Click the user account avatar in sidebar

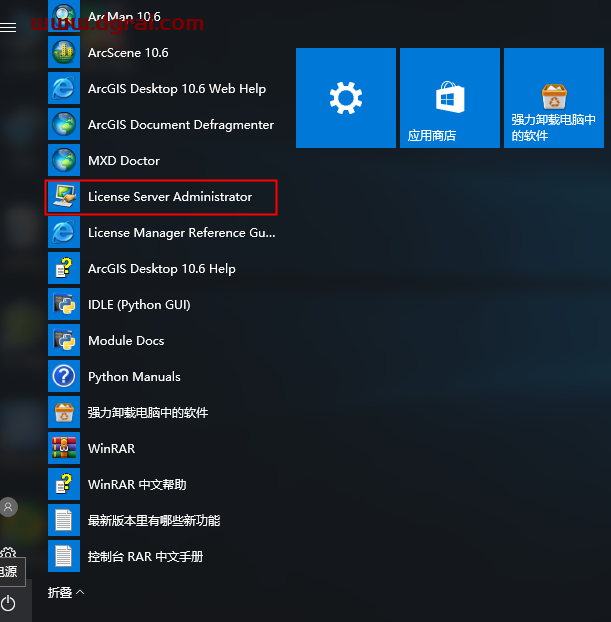click(x=9, y=507)
